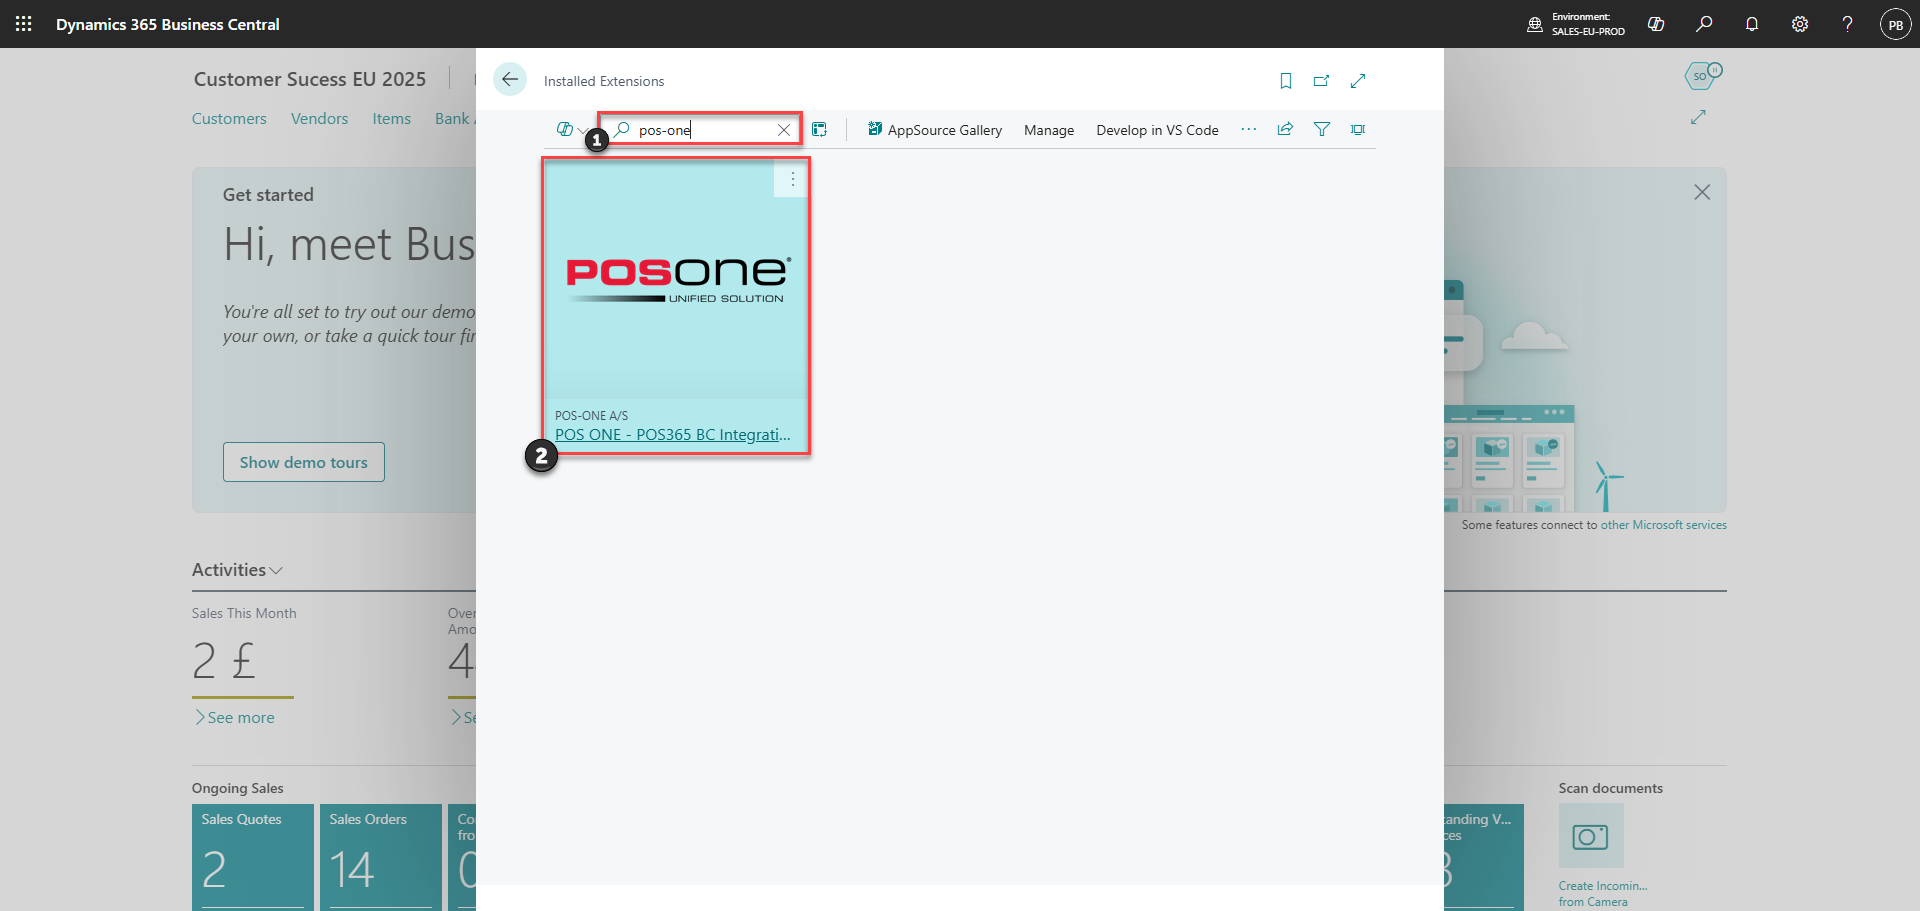1920x911 pixels.
Task: Open AppSource Gallery
Action: pyautogui.click(x=934, y=130)
